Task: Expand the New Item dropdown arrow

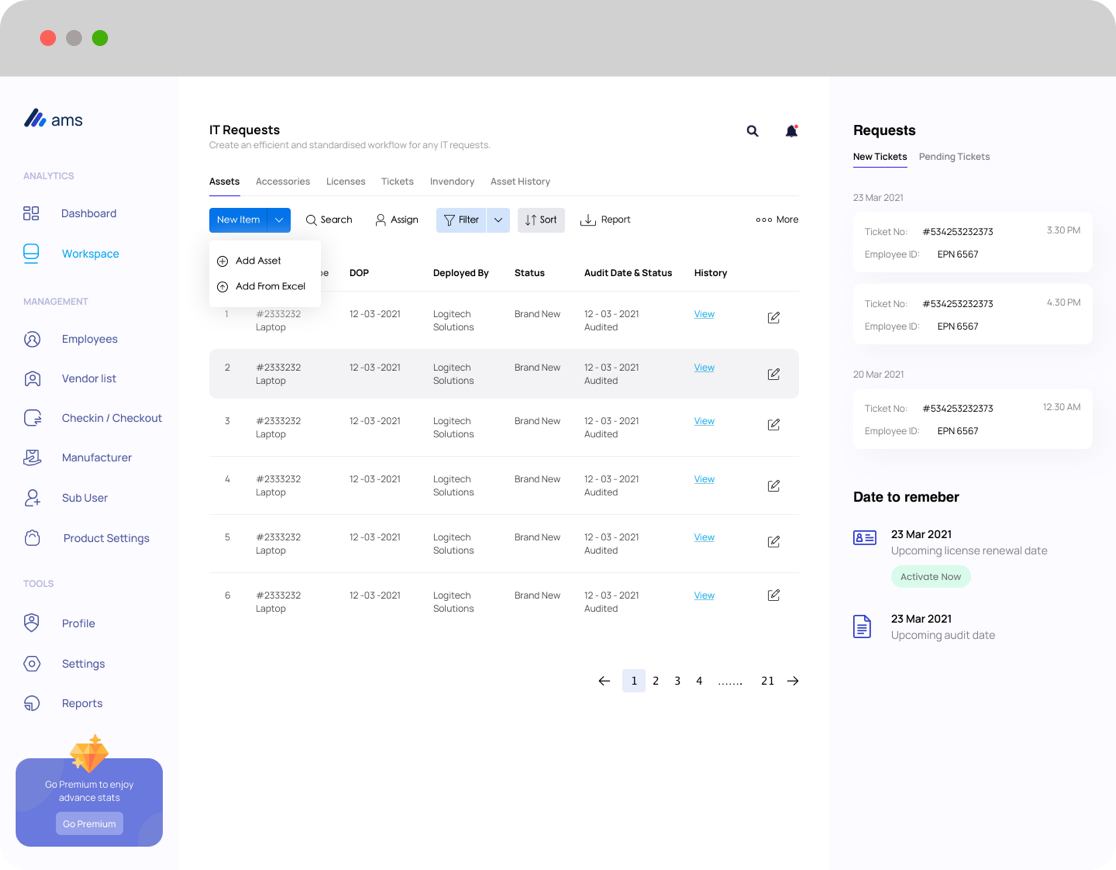Action: point(279,220)
